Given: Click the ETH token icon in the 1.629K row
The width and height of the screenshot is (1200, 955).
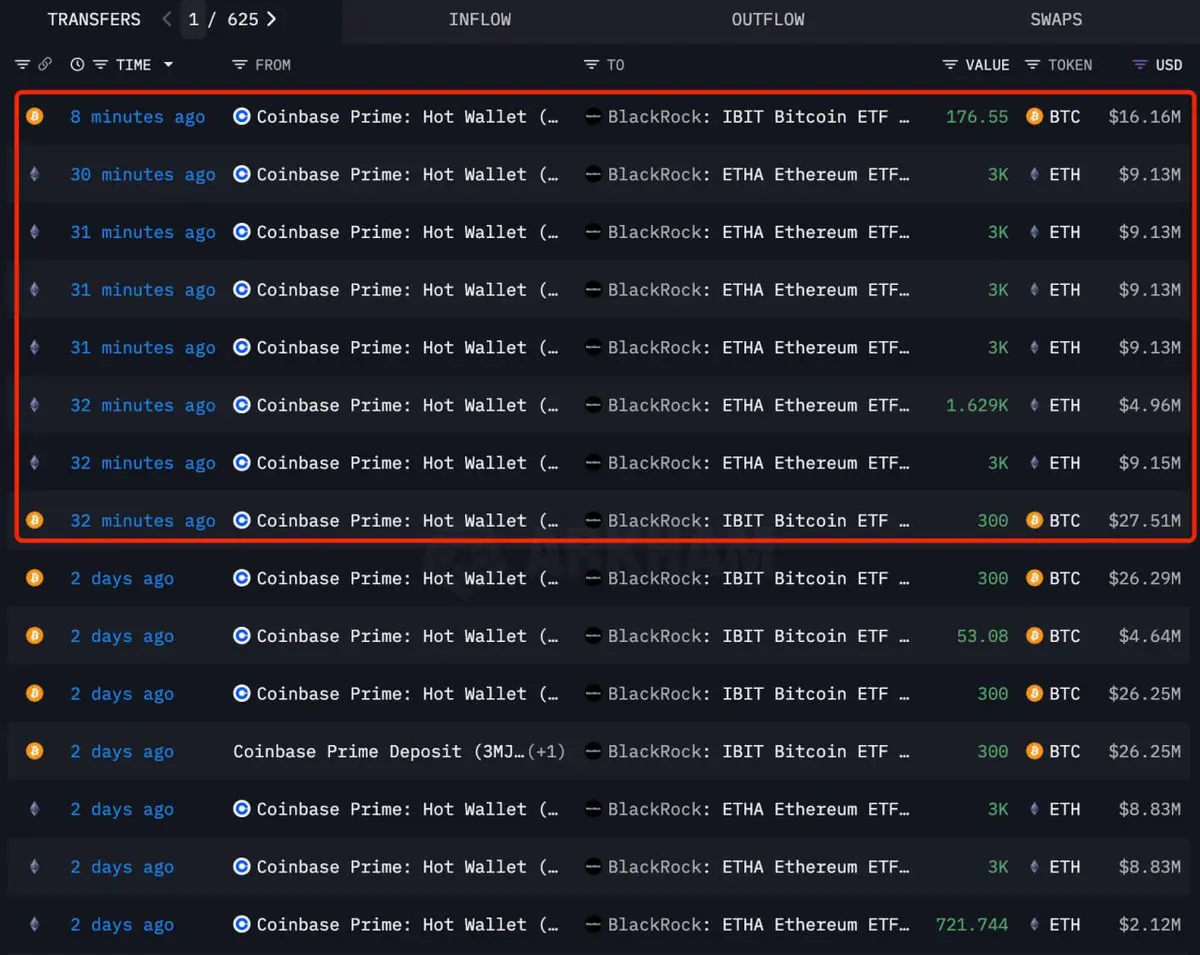Looking at the screenshot, I should pos(1035,405).
